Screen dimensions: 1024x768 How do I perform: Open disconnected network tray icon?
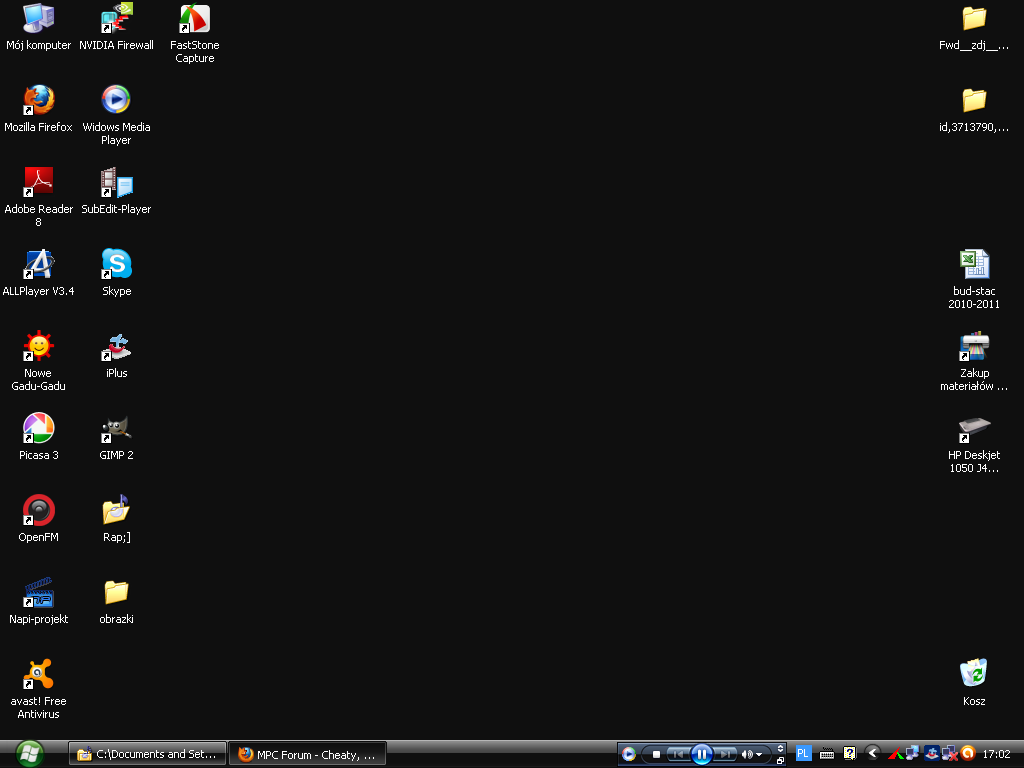coord(950,754)
